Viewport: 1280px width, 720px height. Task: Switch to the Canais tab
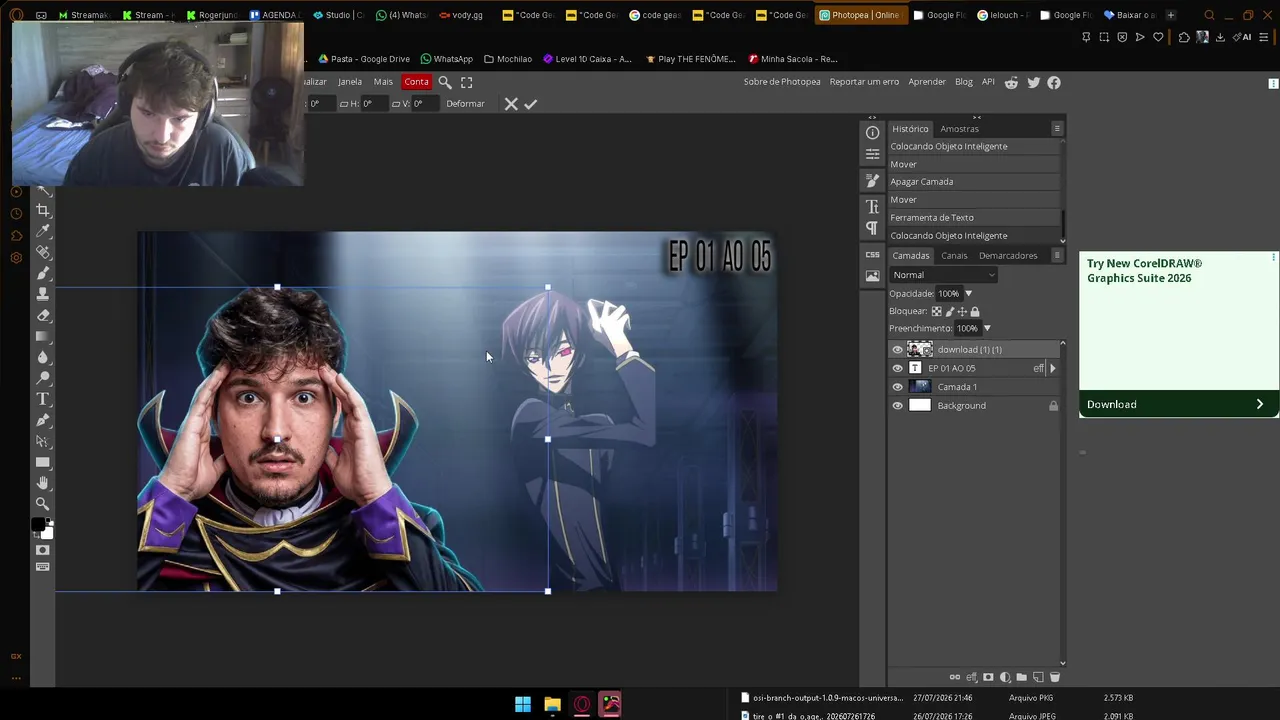coord(954,256)
